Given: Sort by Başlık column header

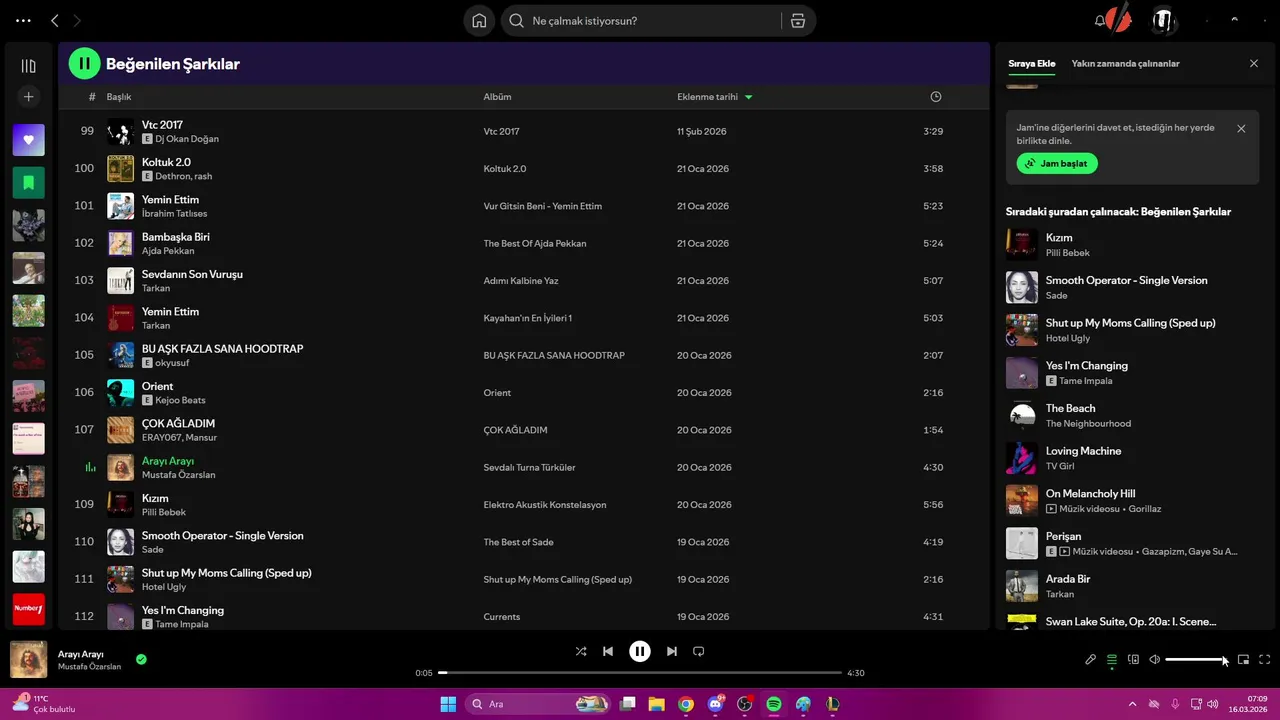Looking at the screenshot, I should click(x=119, y=97).
